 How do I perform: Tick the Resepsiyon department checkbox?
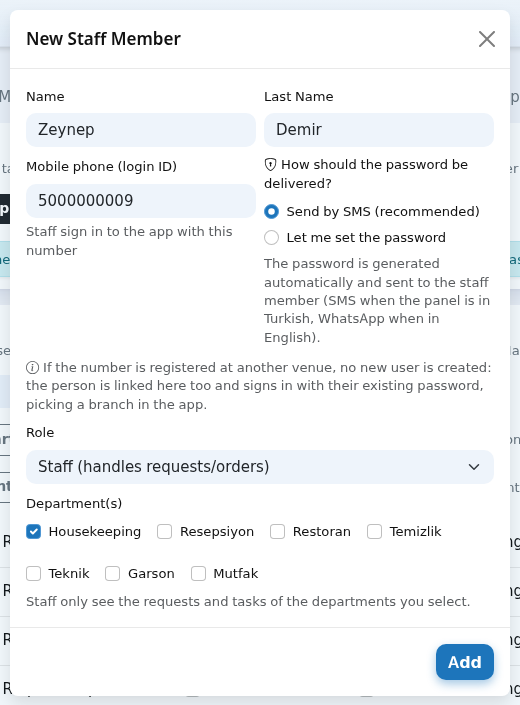tap(164, 531)
